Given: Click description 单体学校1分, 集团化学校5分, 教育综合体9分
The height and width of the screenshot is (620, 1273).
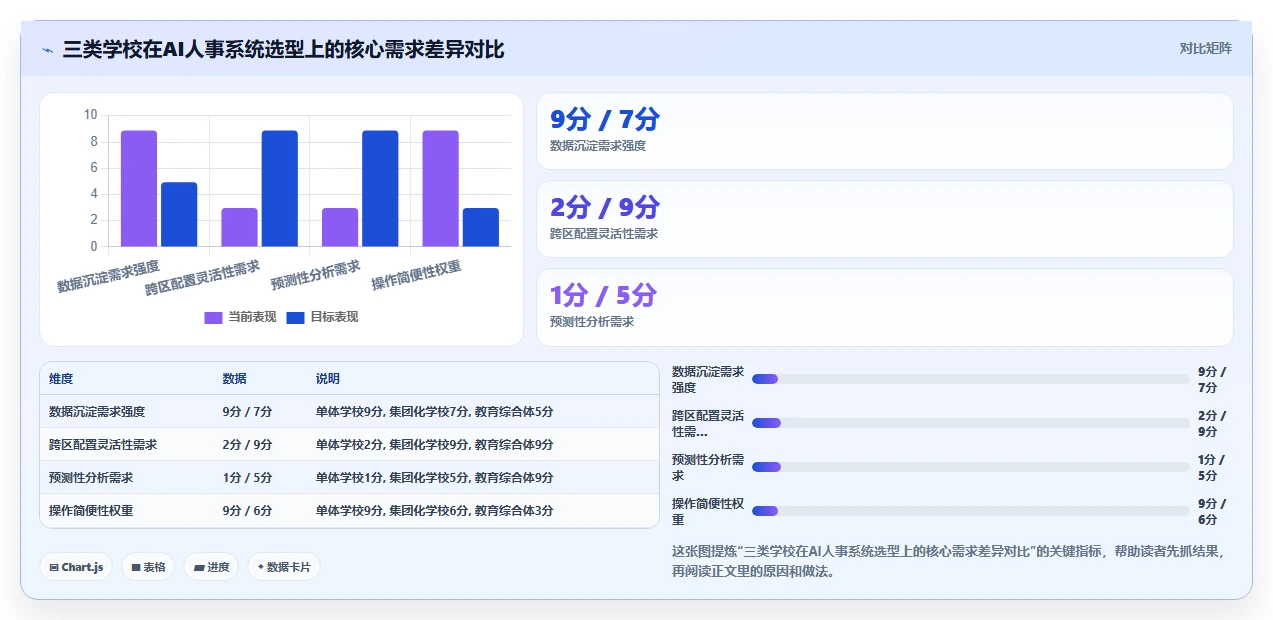Looking at the screenshot, I should coord(435,478).
